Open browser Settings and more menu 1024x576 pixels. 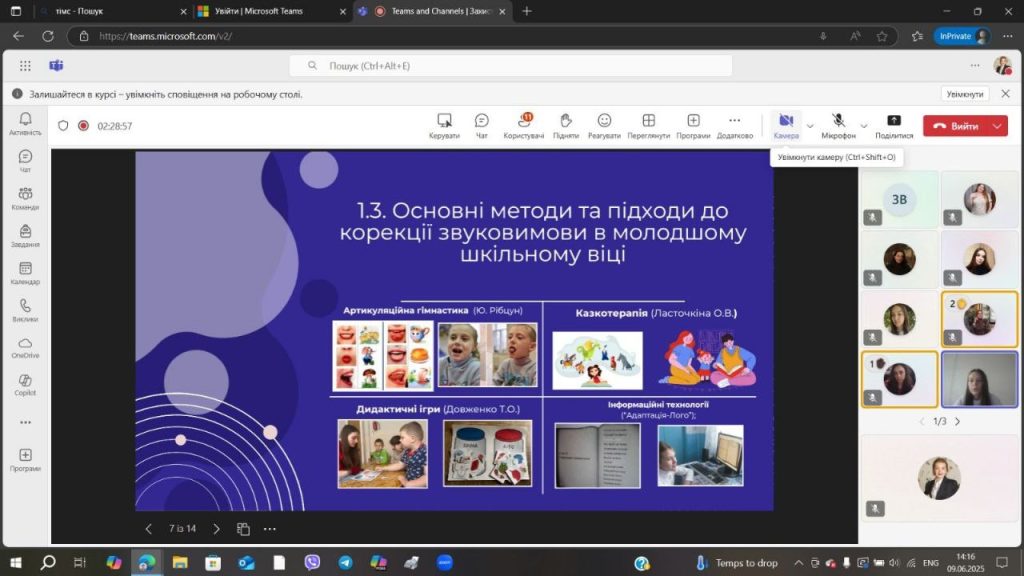point(1008,36)
